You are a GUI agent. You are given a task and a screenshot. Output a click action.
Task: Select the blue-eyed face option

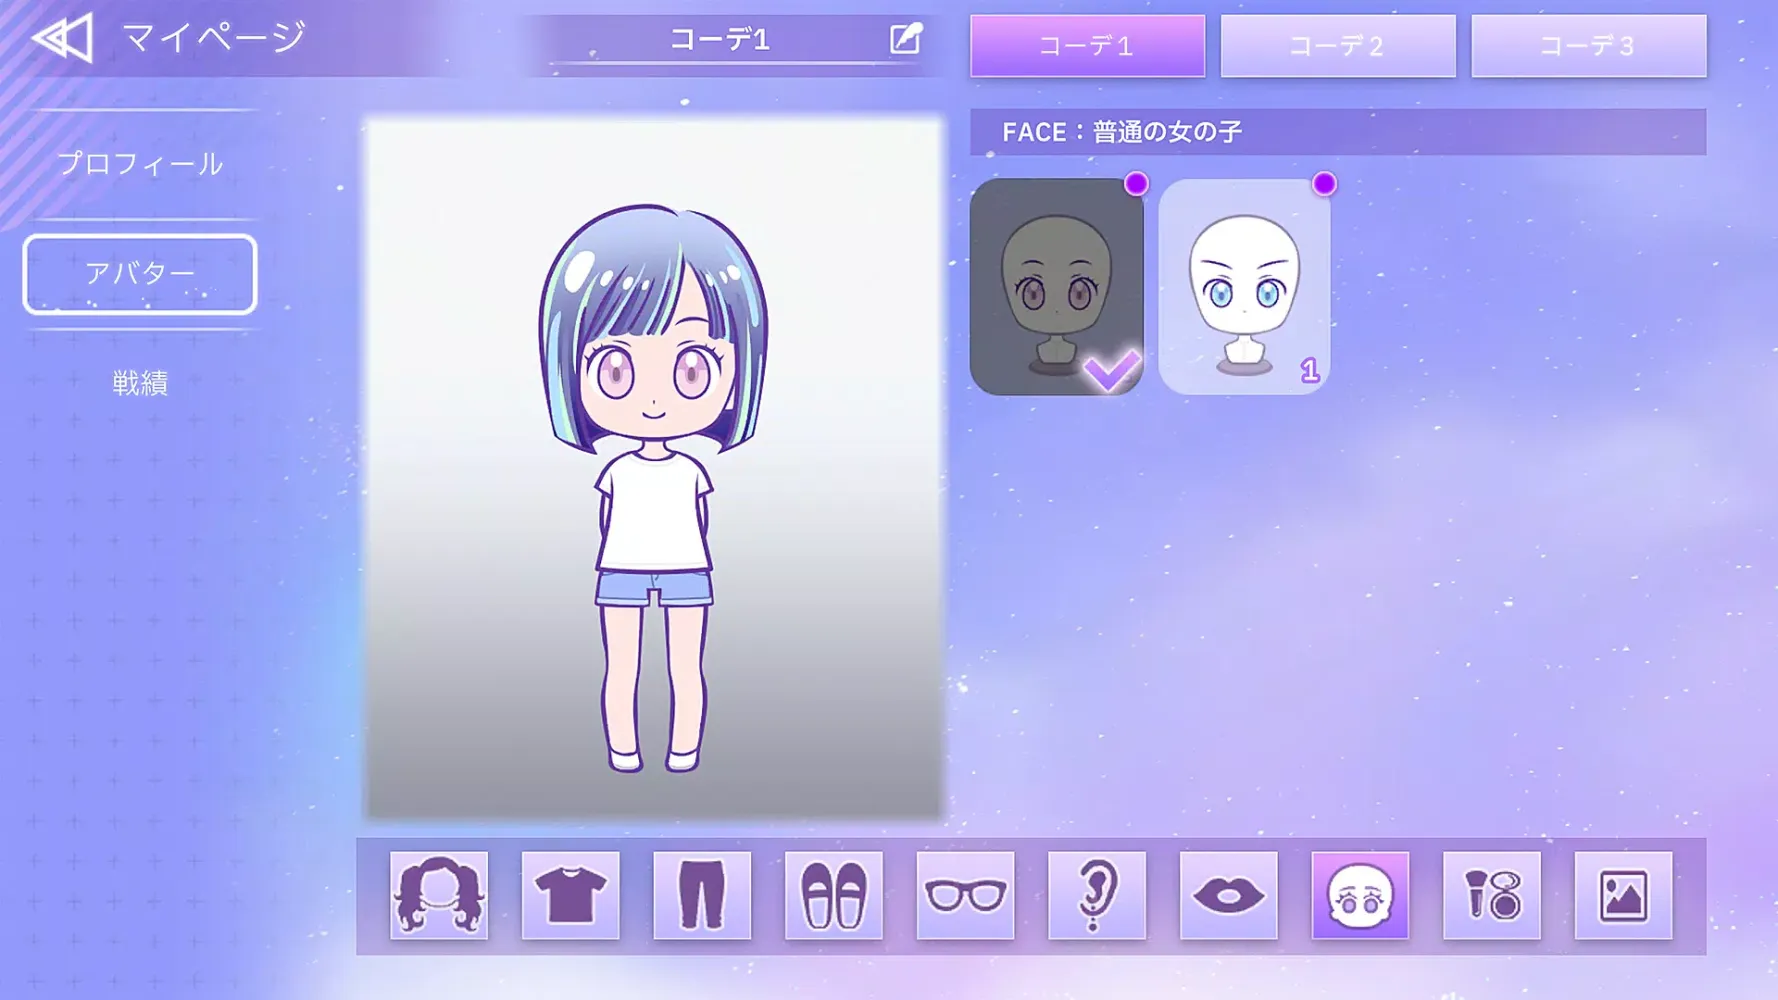1244,287
